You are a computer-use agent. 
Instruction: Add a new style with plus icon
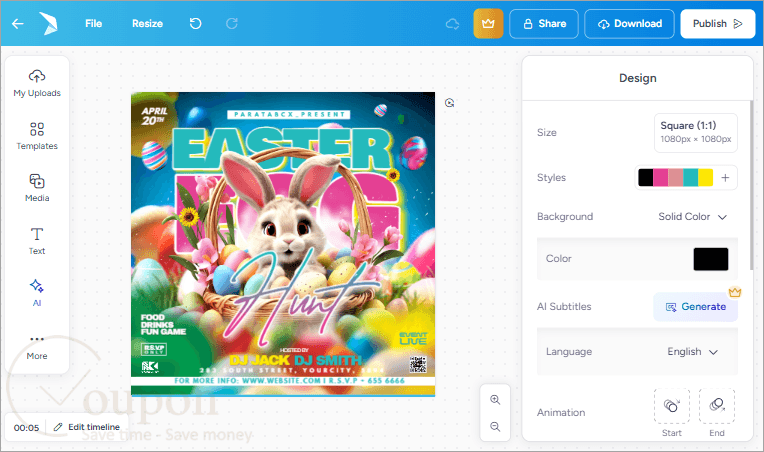click(x=725, y=178)
